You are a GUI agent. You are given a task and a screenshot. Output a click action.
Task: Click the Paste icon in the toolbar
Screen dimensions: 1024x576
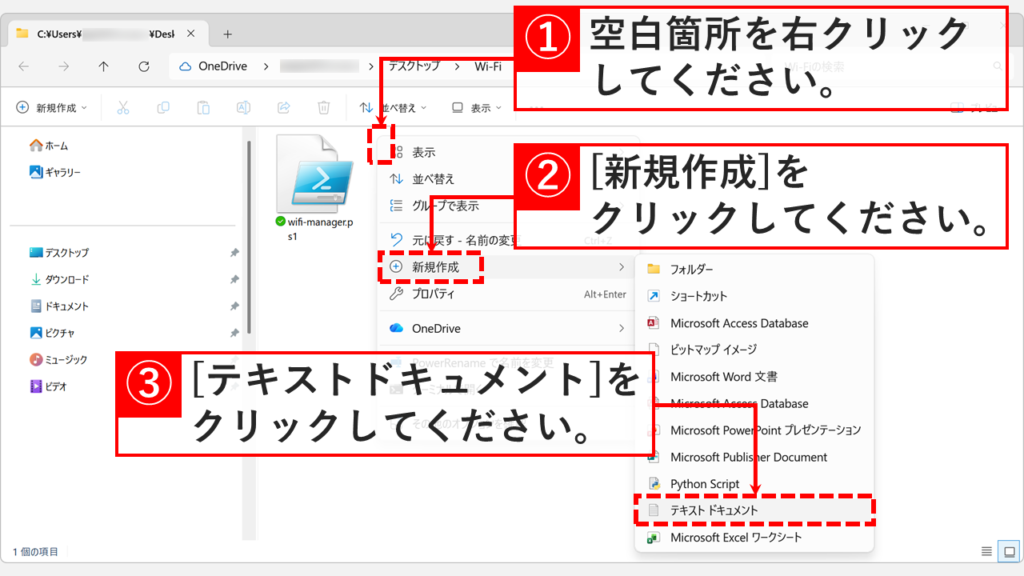pos(204,107)
